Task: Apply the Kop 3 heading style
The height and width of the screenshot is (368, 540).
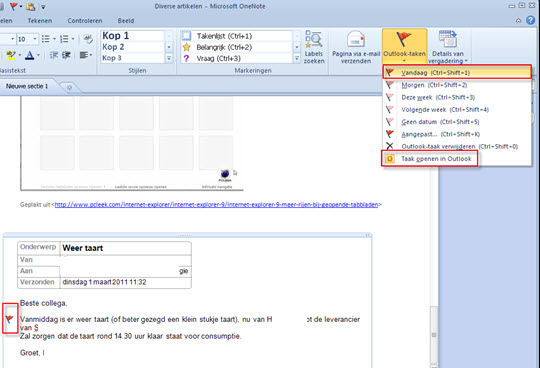Action: pos(132,58)
